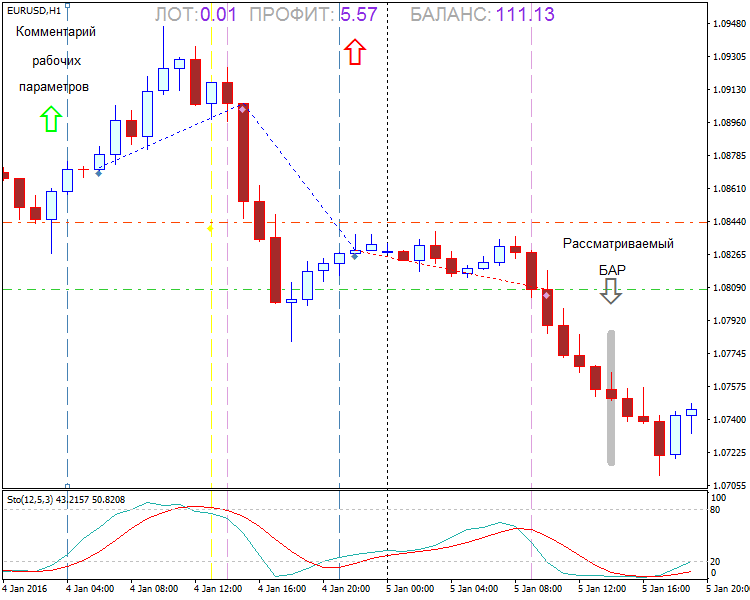Select the pink diamond near 5 Jan 08:00
The height and width of the screenshot is (600, 750).
[547, 295]
